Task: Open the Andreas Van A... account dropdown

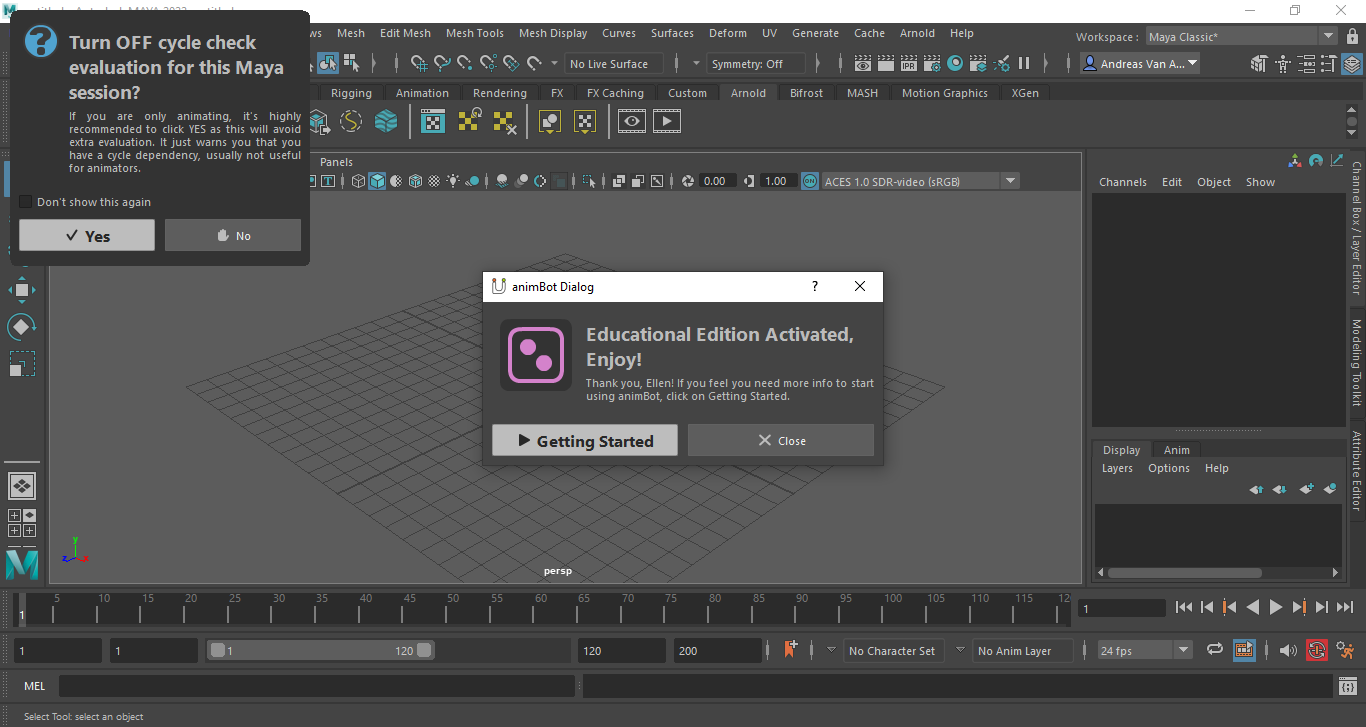Action: tap(1140, 64)
